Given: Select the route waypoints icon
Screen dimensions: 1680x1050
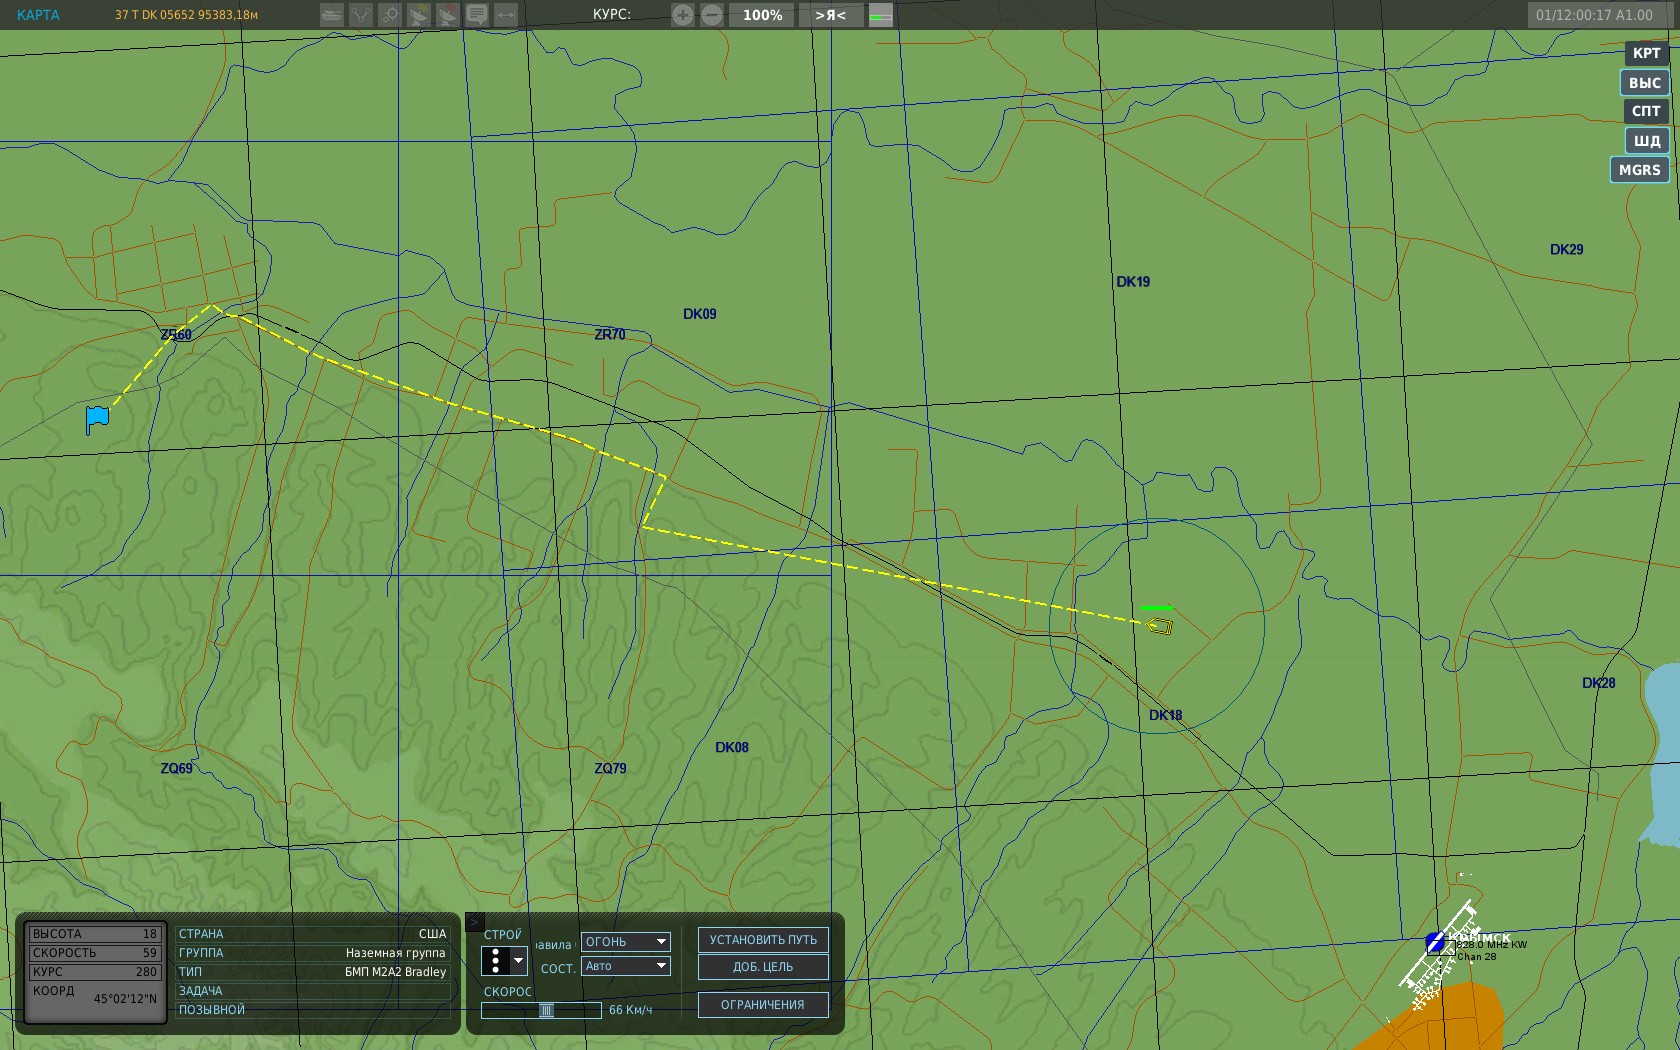Looking at the screenshot, I should pos(361,15).
